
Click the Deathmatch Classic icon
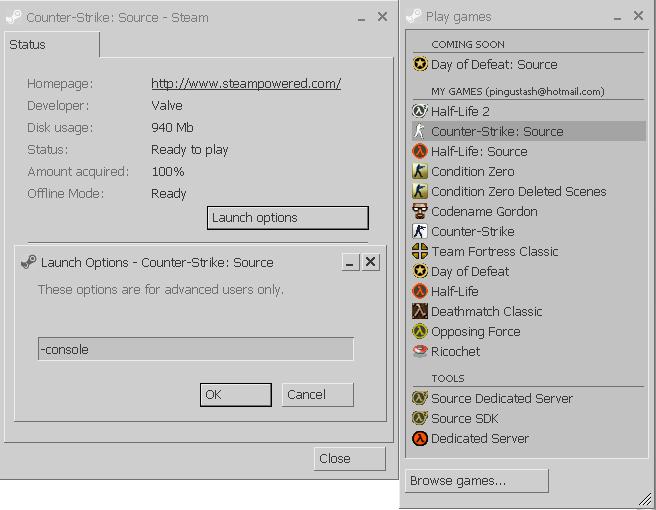pos(420,311)
